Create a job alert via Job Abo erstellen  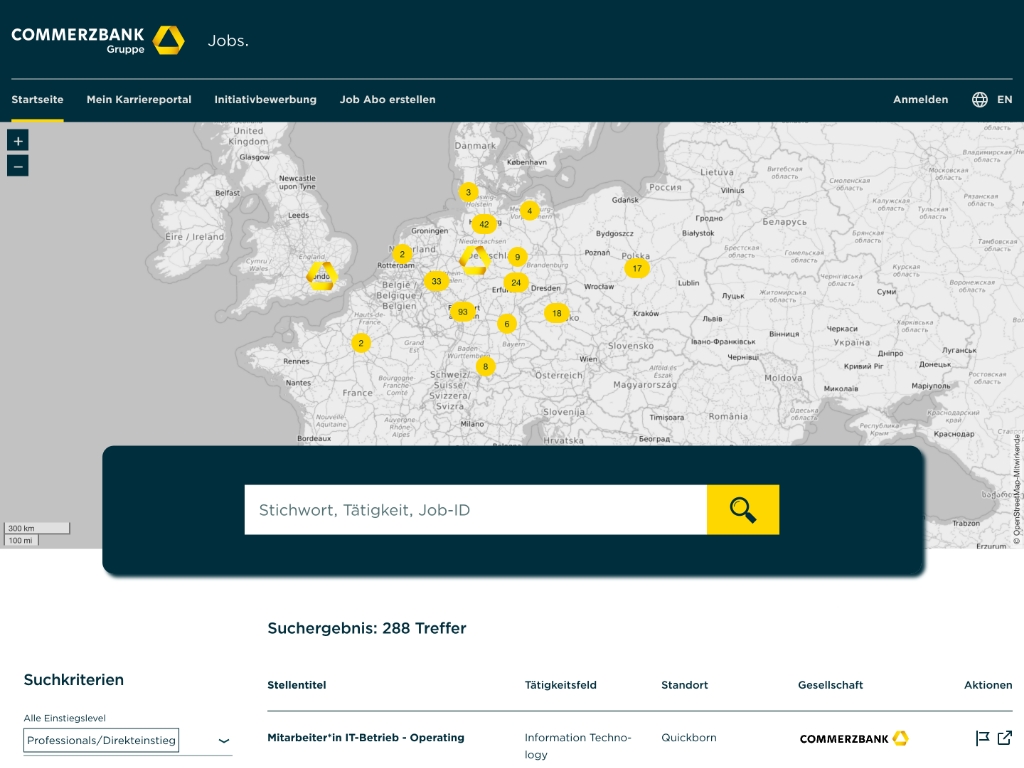coord(387,99)
